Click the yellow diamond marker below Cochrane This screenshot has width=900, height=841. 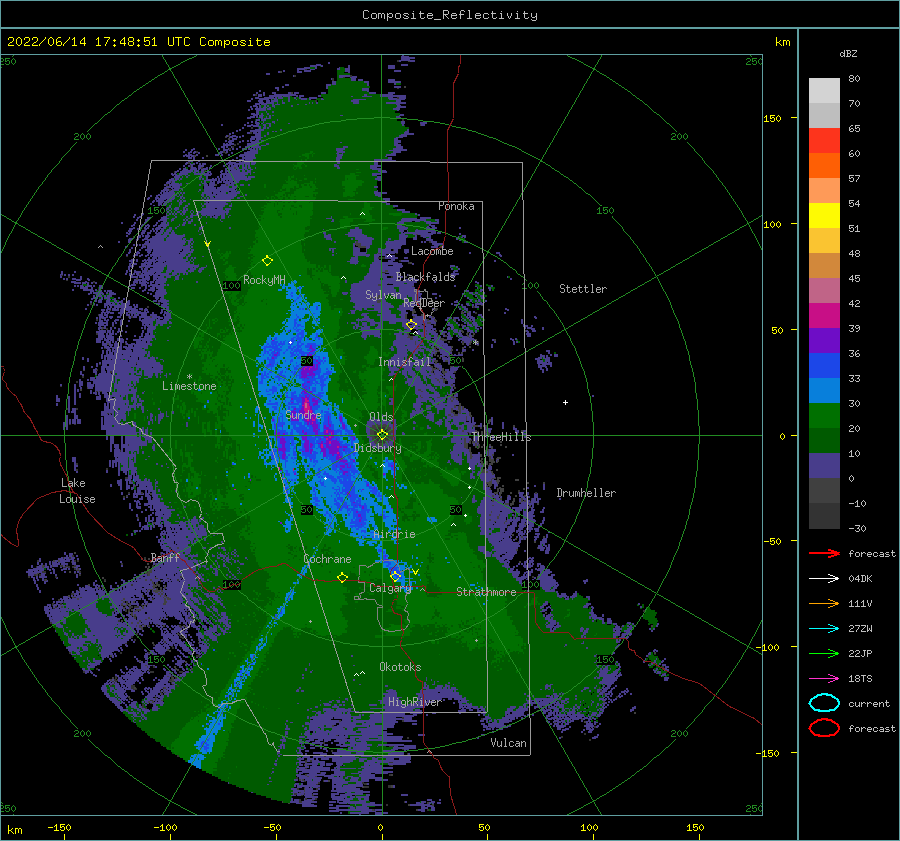342,577
